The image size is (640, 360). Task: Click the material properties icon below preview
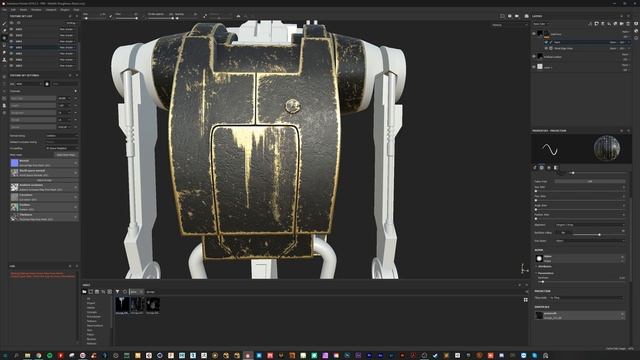tap(556, 167)
